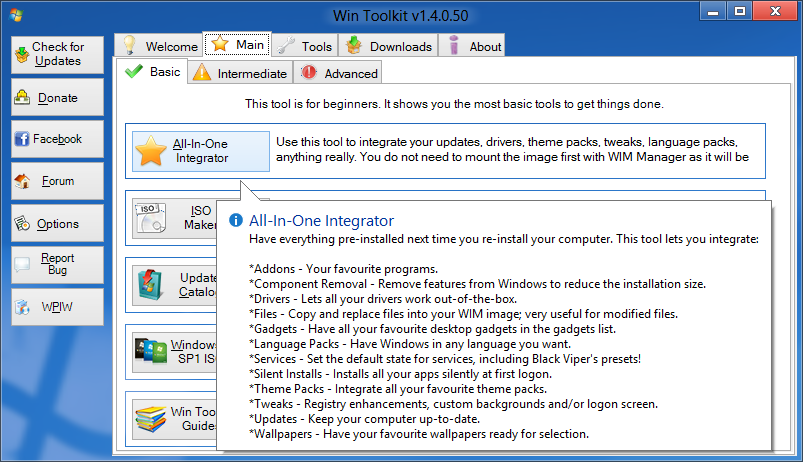804x462 pixels.
Task: Click the Win Toolkit Guides books icon
Action: (151, 418)
